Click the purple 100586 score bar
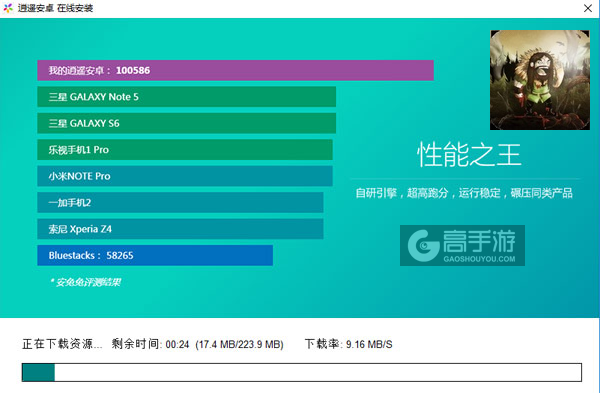The height and width of the screenshot is (393, 600). (x=235, y=70)
